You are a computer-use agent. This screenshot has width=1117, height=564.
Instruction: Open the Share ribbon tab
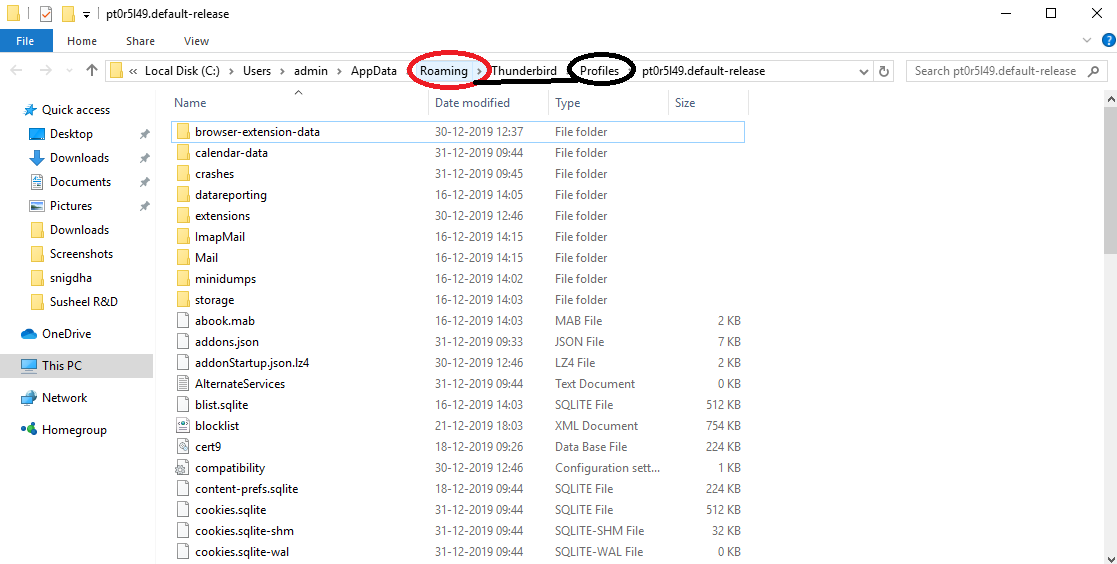tap(140, 41)
